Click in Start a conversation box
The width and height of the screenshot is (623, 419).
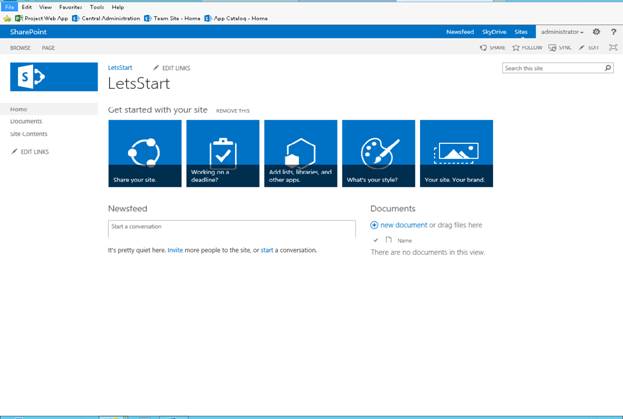[x=232, y=229]
